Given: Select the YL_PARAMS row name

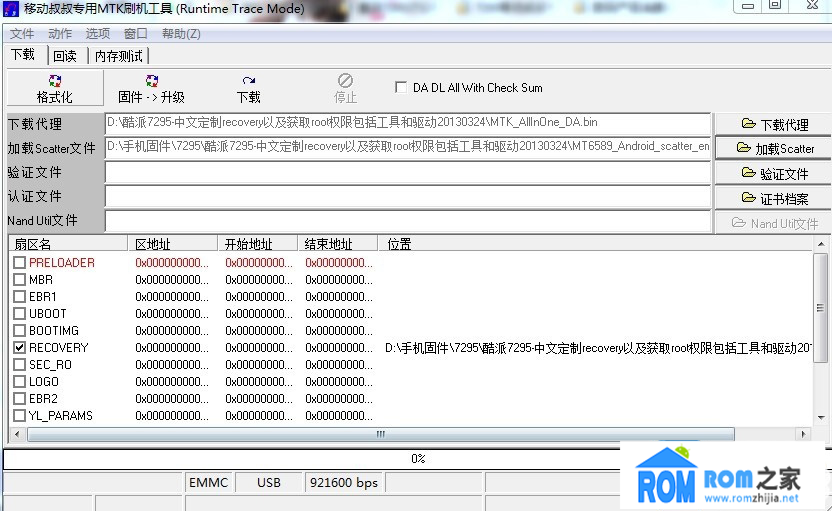Looking at the screenshot, I should pyautogui.click(x=60, y=415).
